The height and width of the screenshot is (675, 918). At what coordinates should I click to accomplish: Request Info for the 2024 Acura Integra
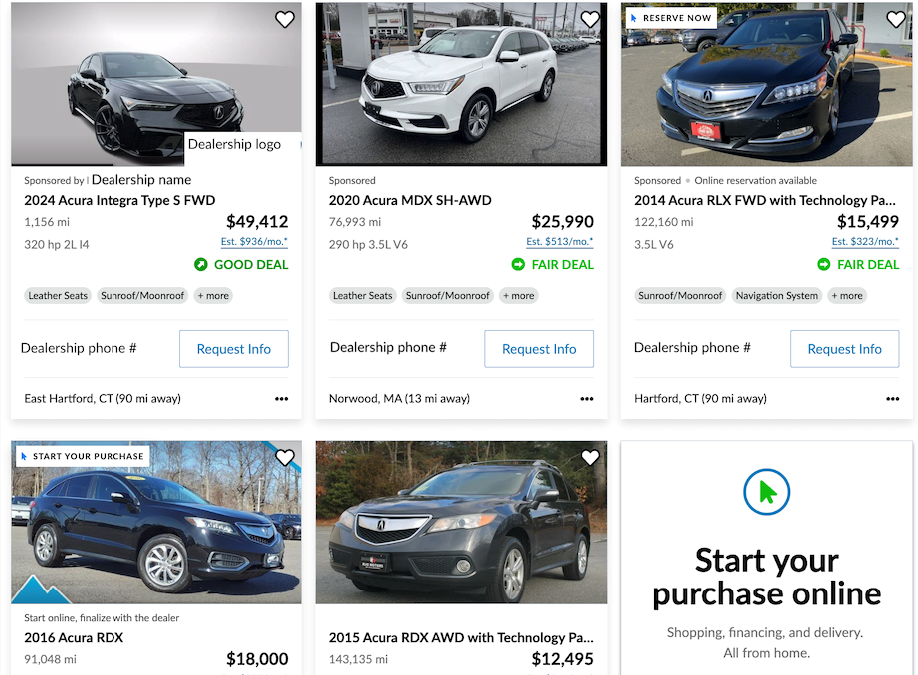click(x=234, y=349)
